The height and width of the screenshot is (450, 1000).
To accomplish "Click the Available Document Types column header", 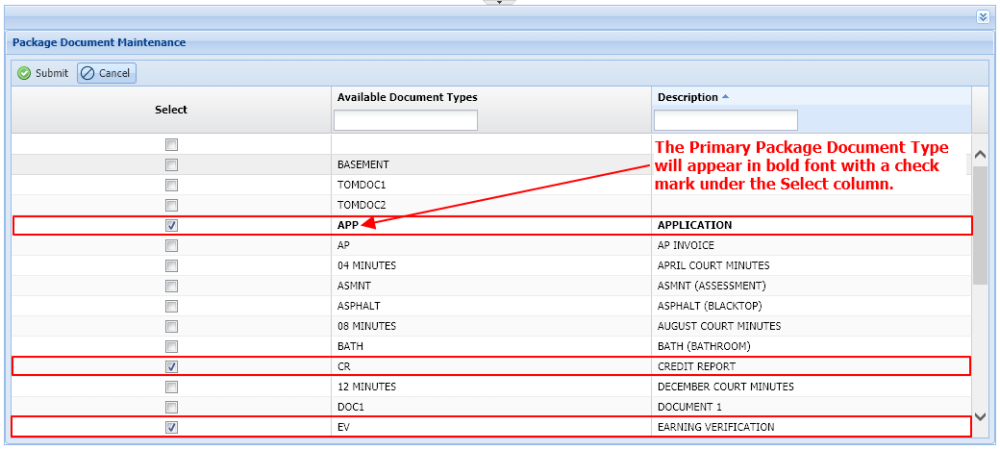I will tap(407, 97).
